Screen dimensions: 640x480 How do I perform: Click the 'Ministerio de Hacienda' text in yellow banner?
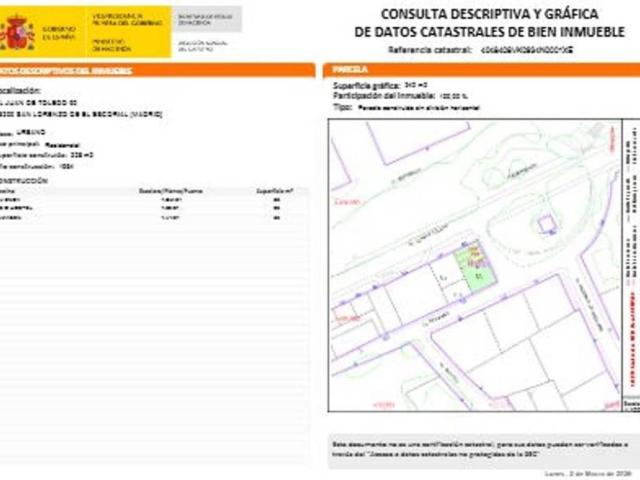(111, 45)
